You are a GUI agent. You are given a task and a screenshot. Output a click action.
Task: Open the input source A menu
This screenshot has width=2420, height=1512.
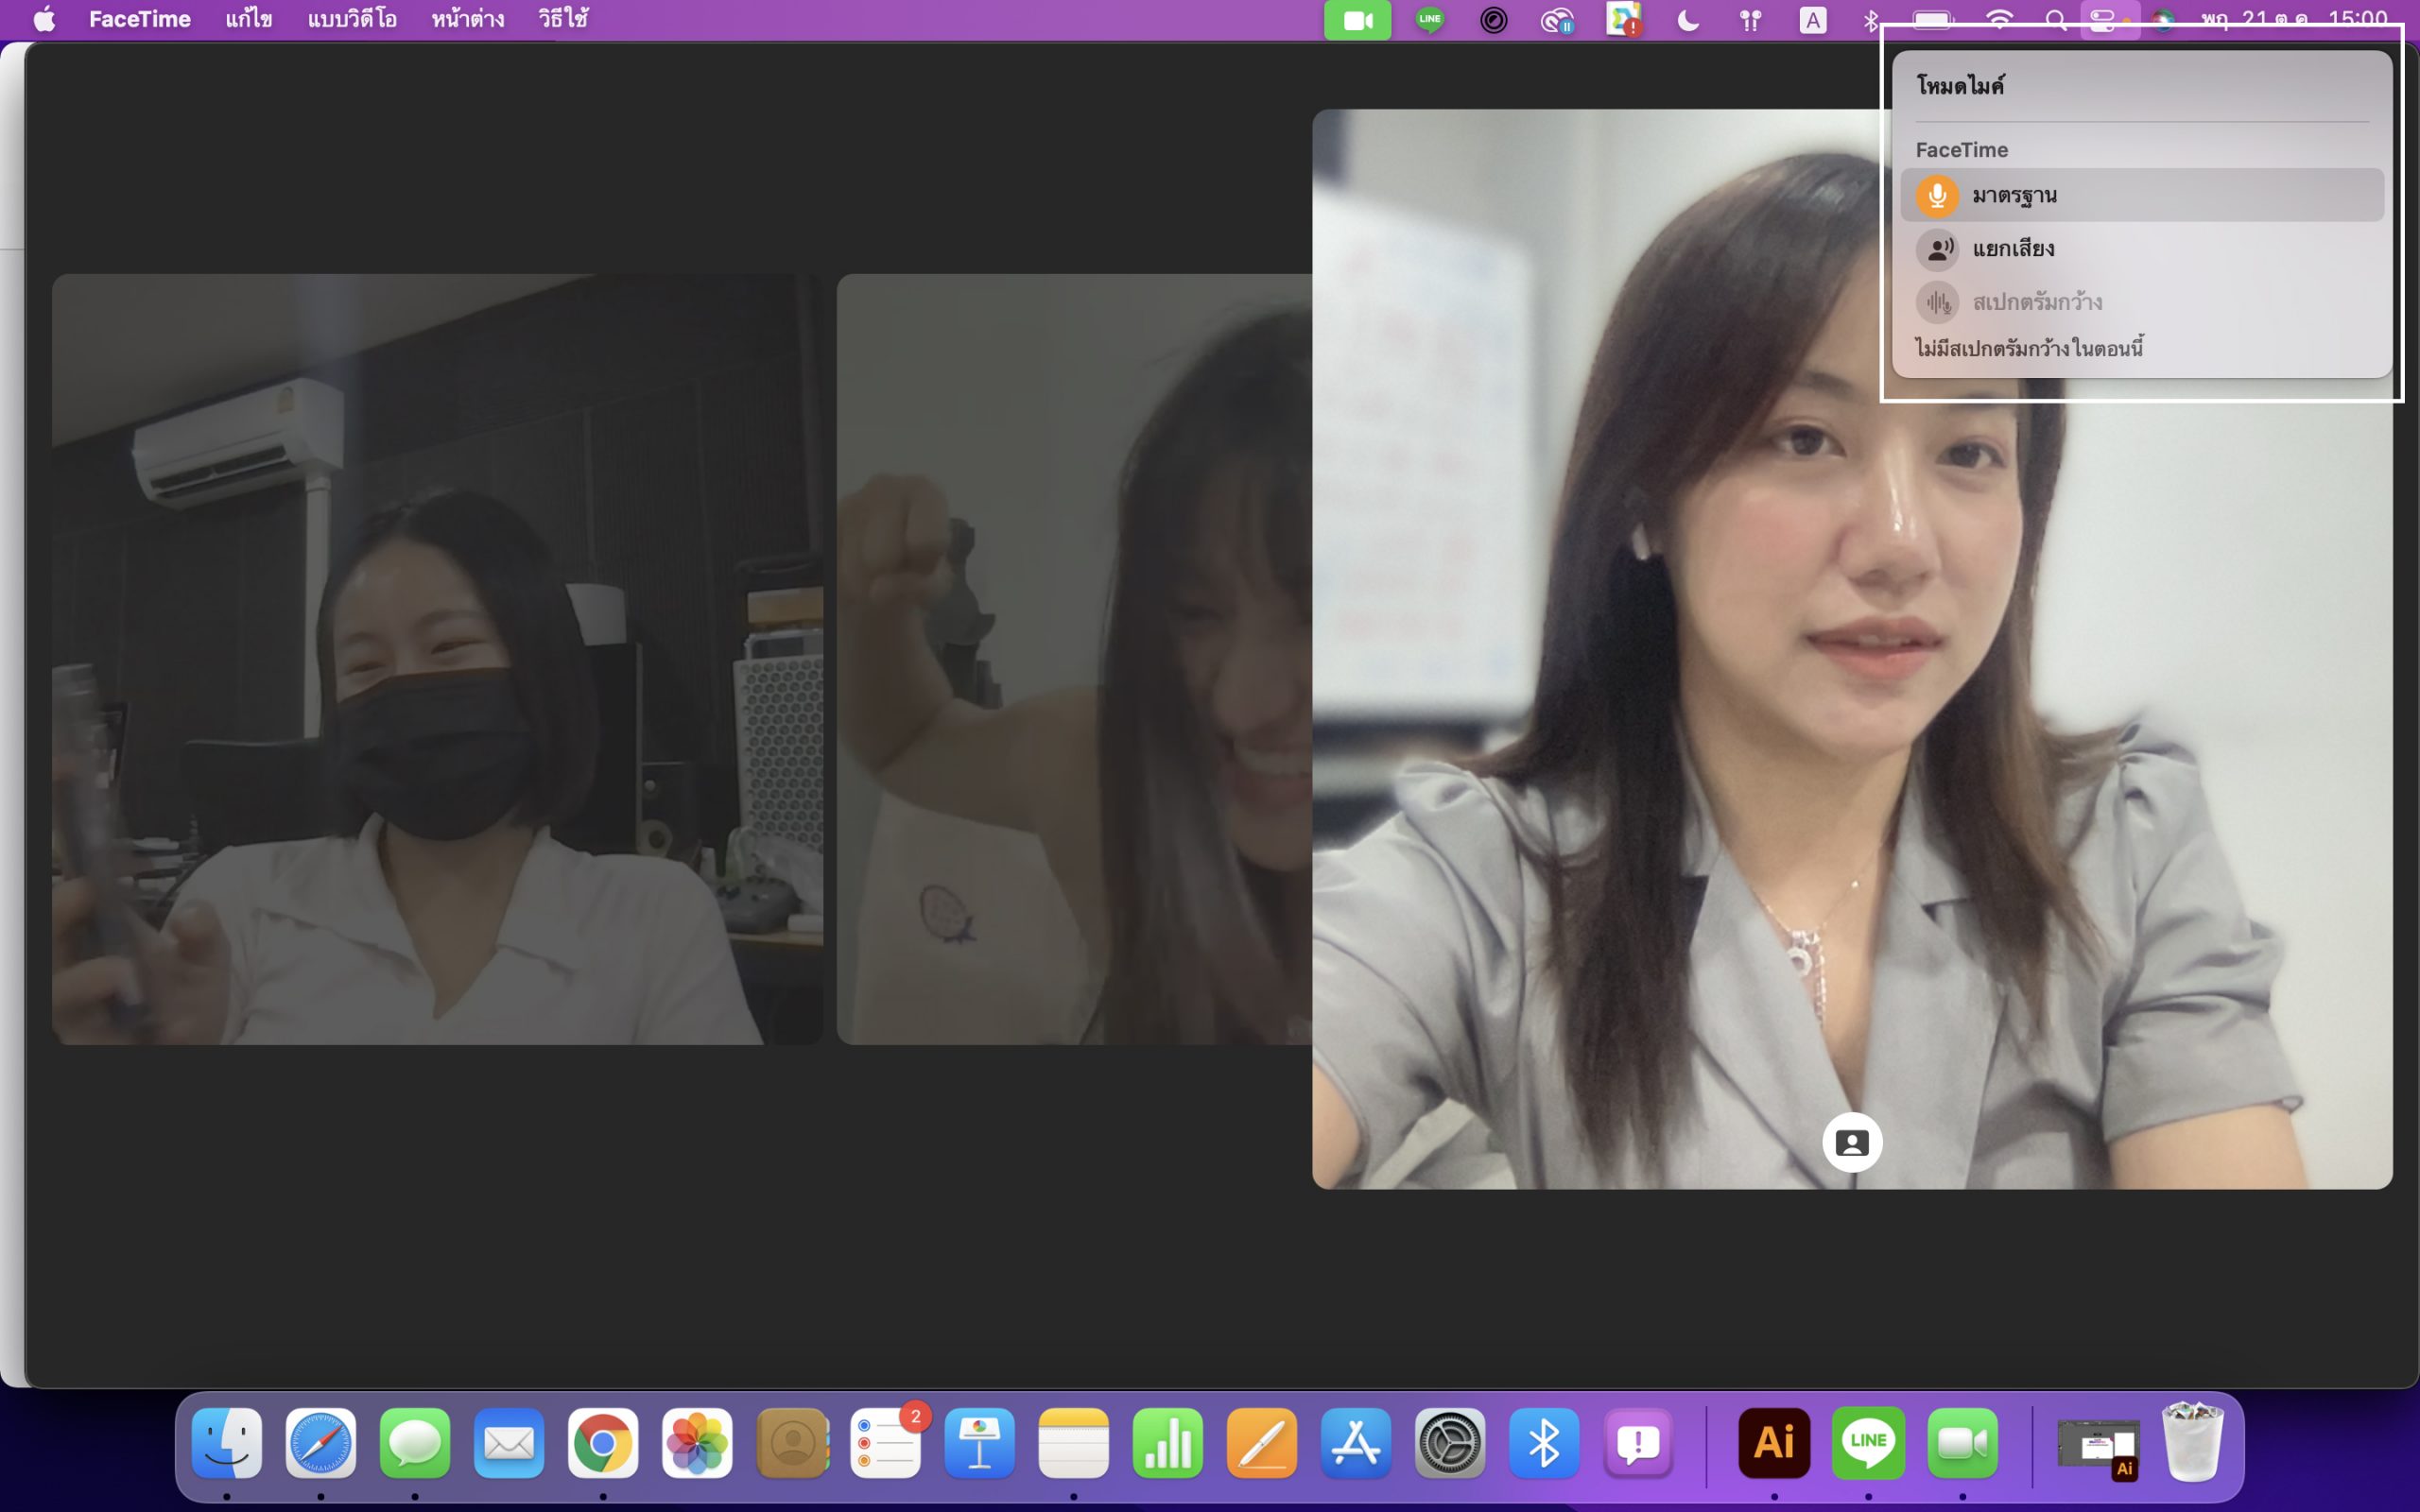(1812, 20)
